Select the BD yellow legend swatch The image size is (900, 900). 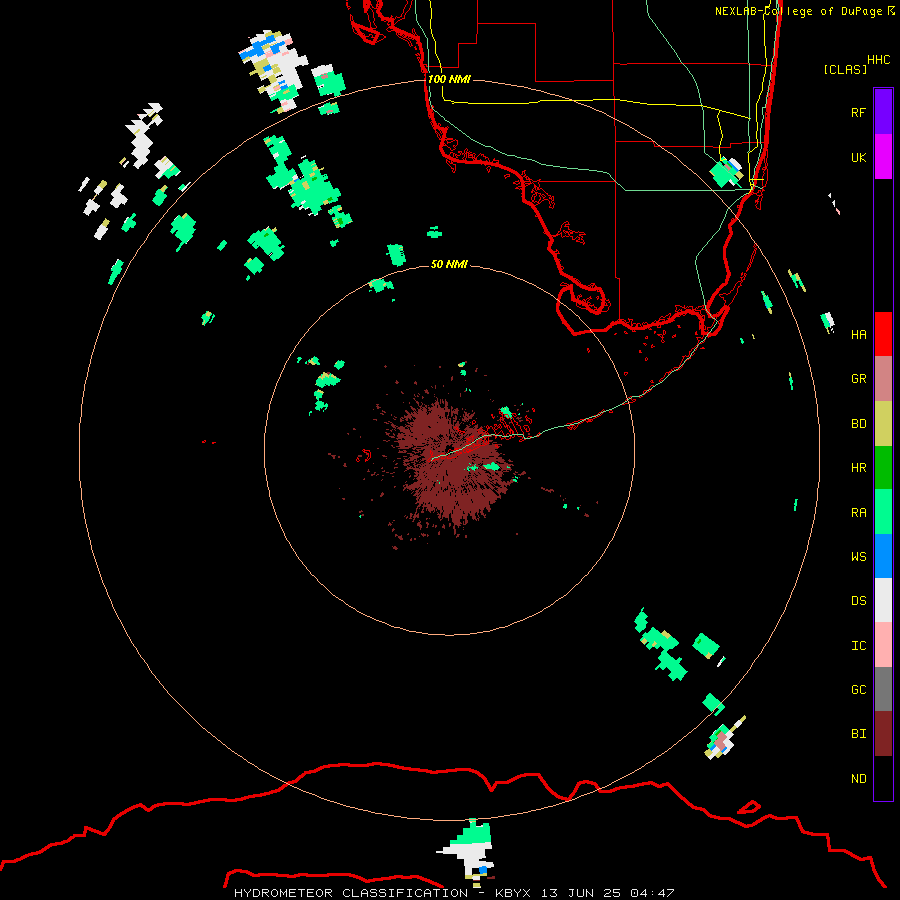883,423
